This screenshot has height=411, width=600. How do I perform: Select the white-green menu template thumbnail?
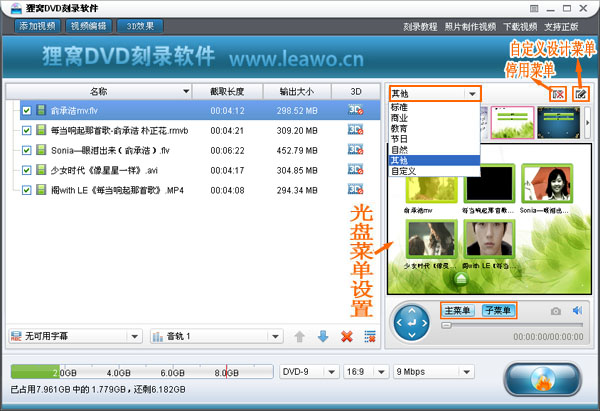coord(512,122)
